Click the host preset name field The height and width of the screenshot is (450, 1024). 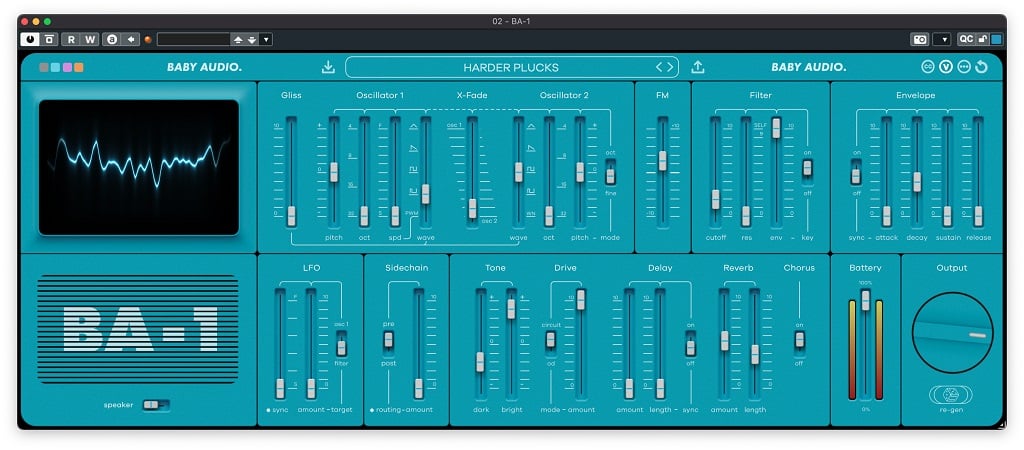point(194,39)
